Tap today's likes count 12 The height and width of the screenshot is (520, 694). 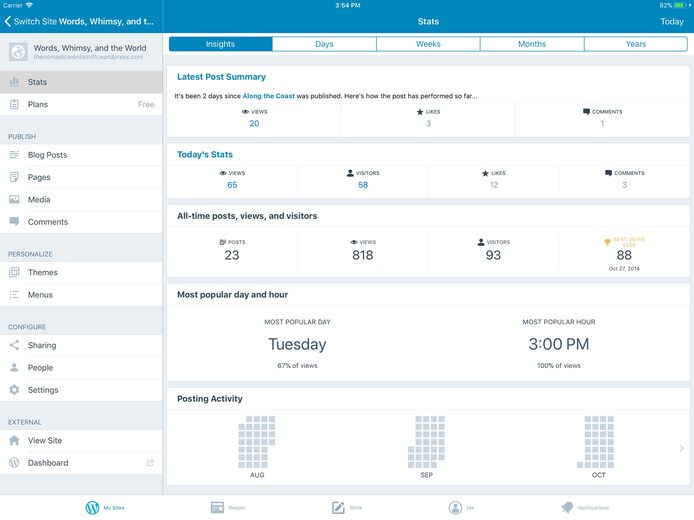(x=494, y=185)
